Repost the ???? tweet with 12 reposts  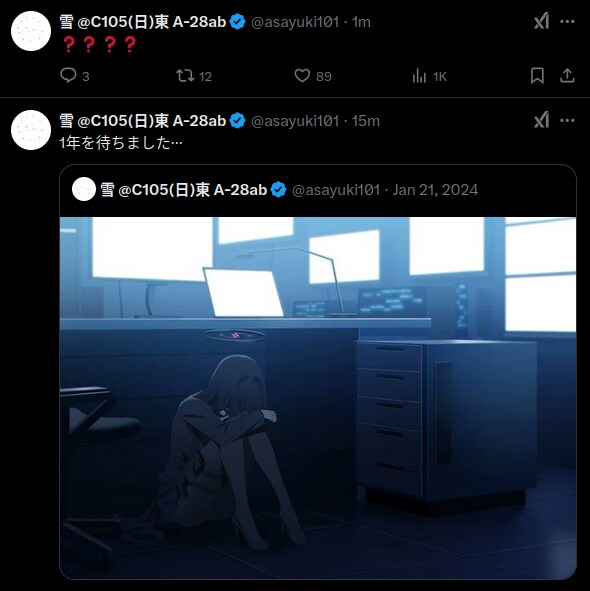(194, 76)
